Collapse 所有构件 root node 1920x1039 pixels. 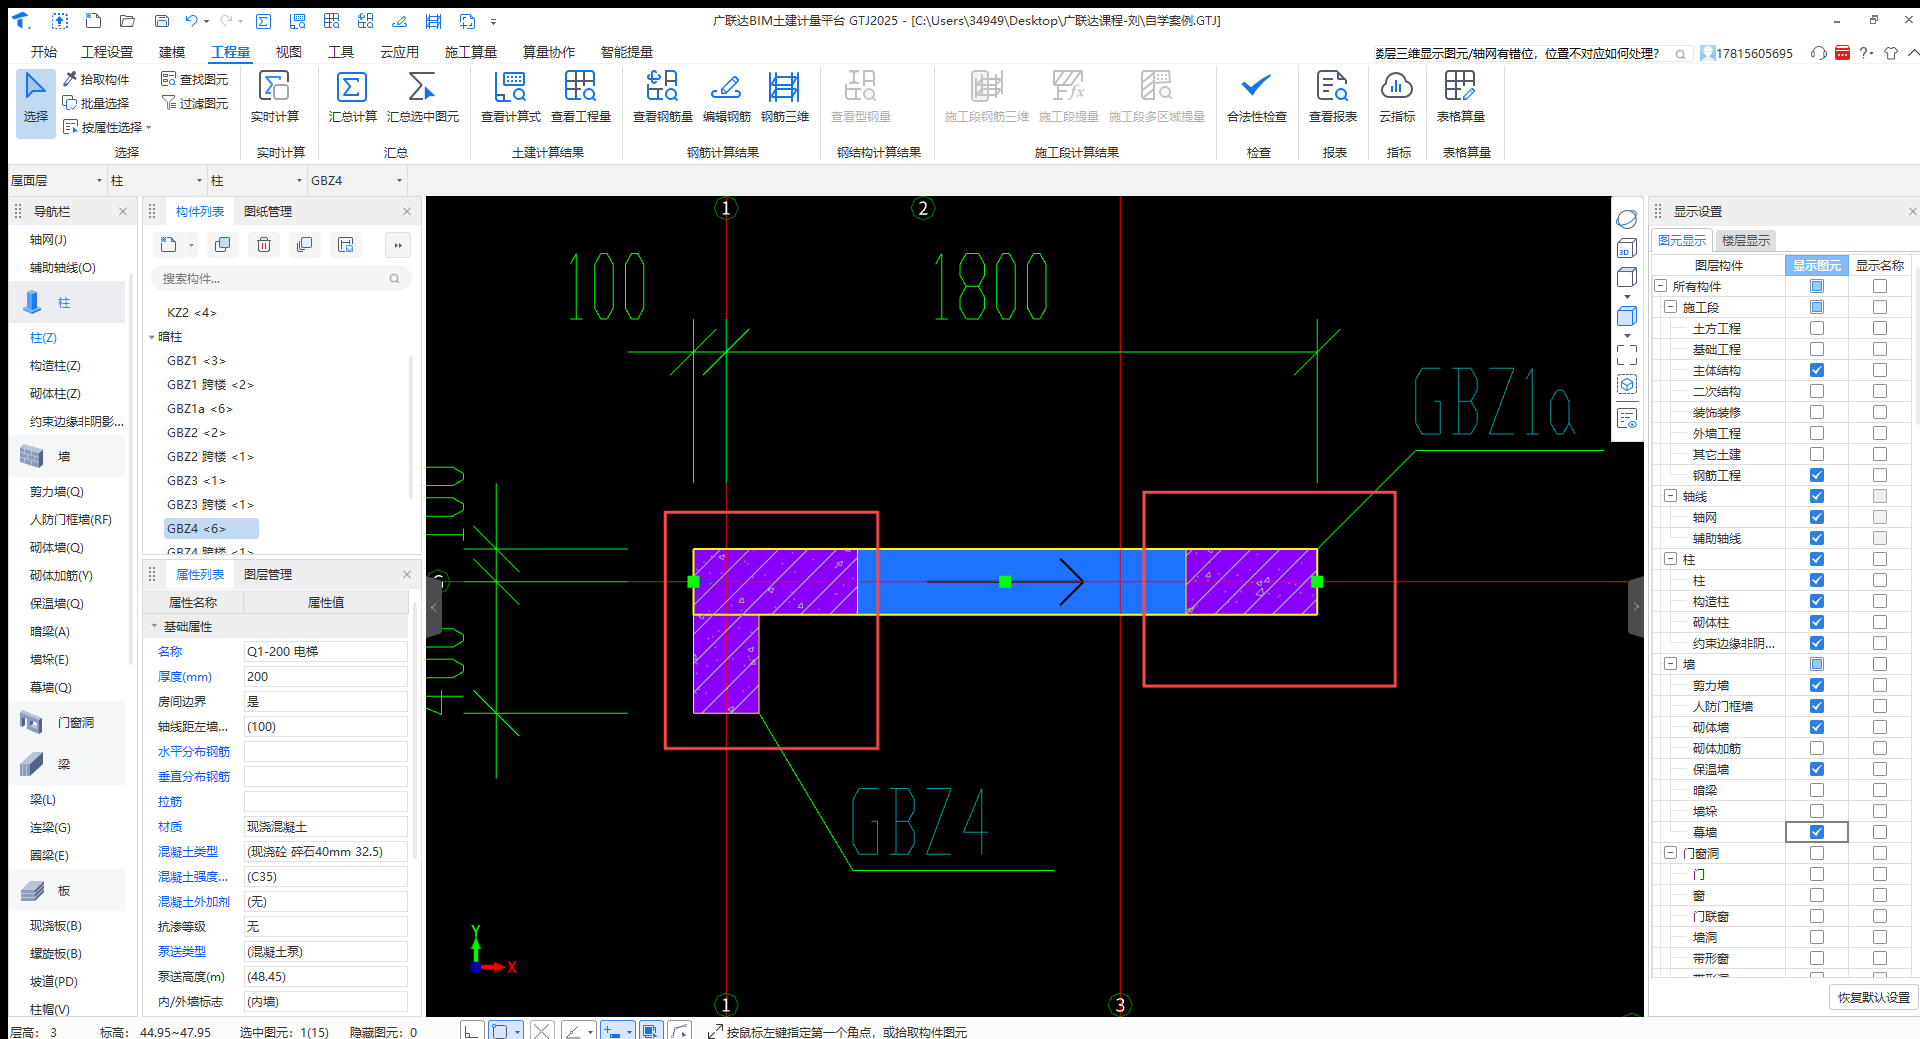click(x=1661, y=286)
